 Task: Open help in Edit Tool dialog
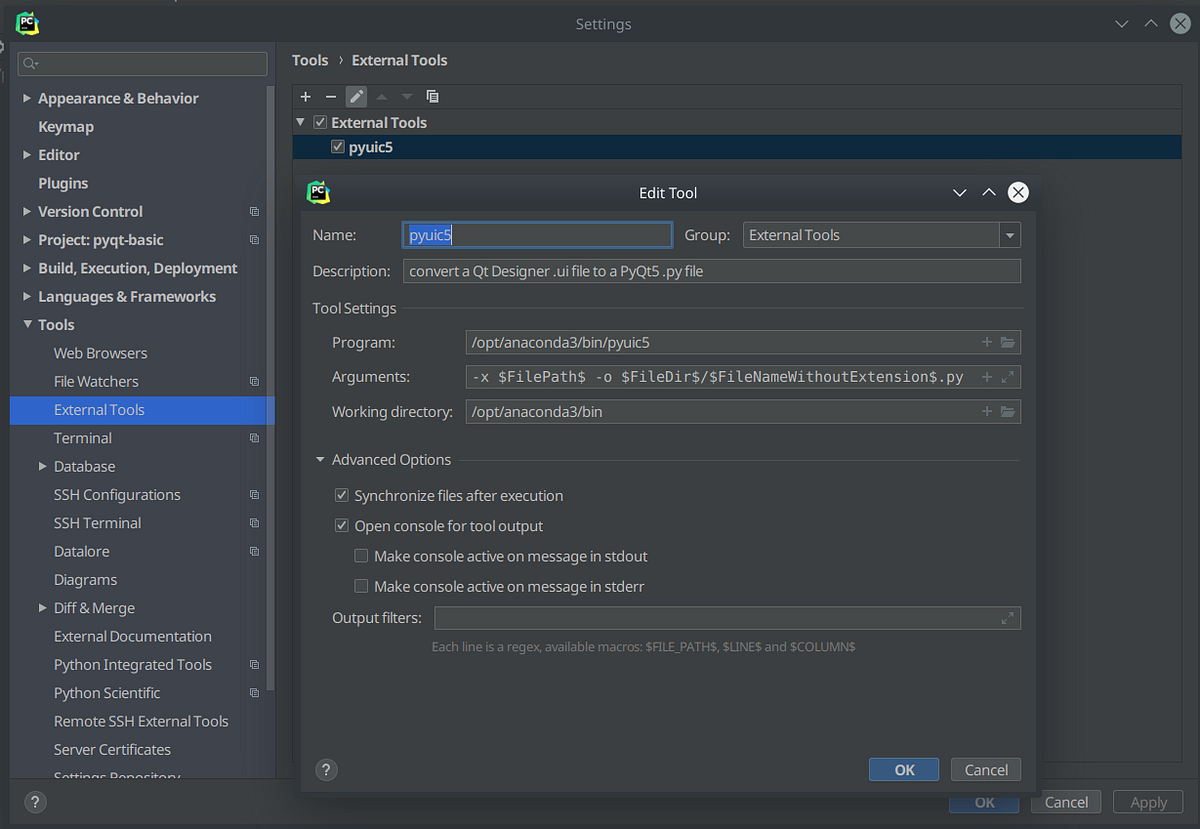[326, 769]
